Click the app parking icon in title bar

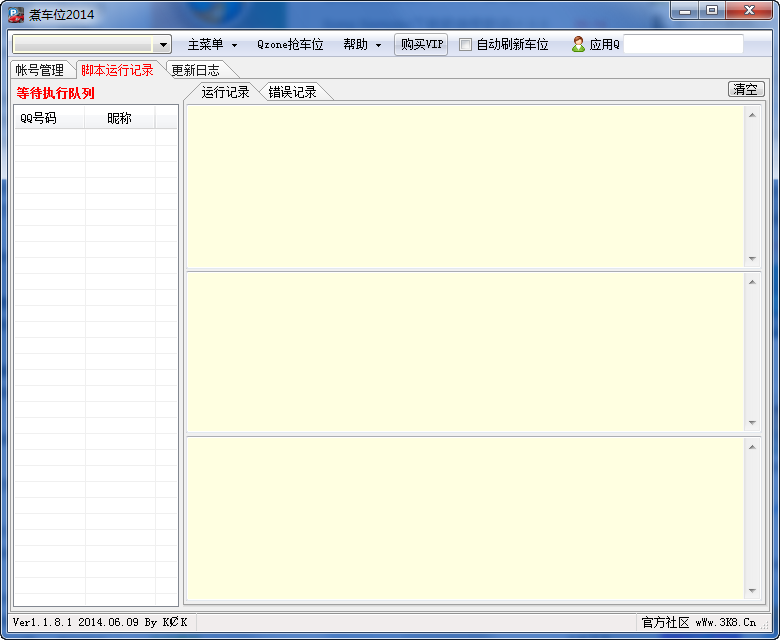[x=16, y=14]
